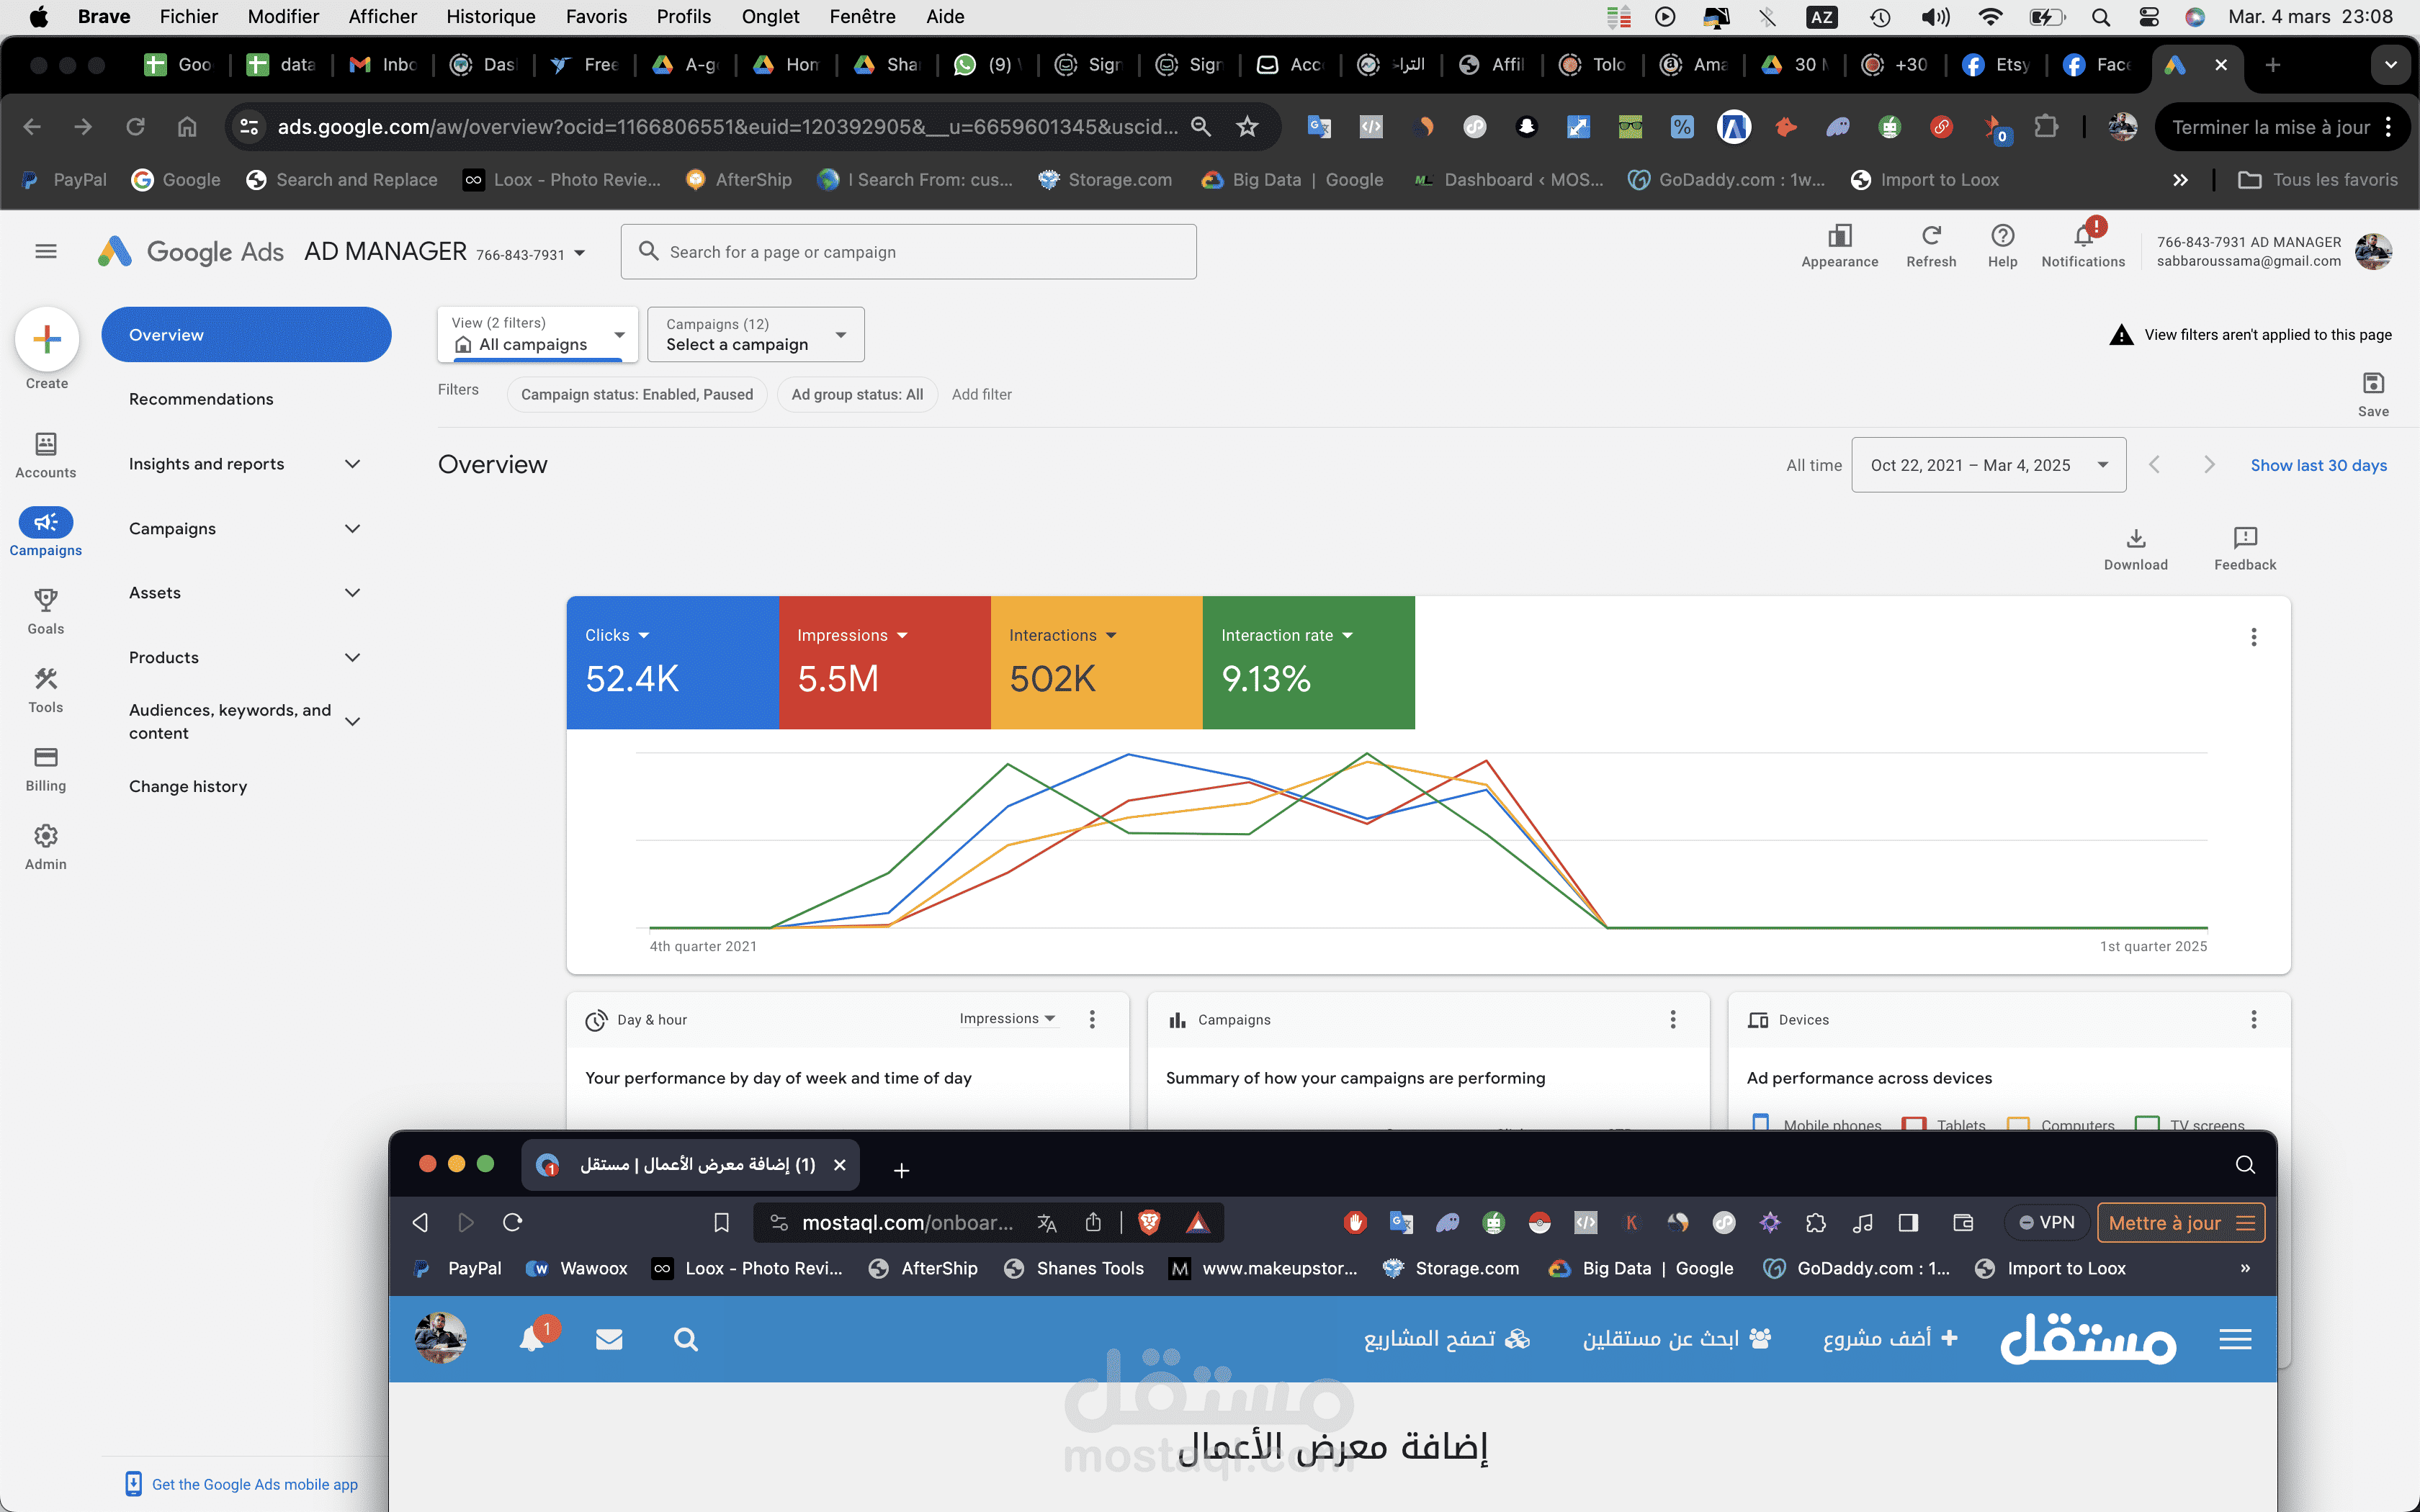
Task: Toggle the Ad group status filter chip
Action: [857, 394]
